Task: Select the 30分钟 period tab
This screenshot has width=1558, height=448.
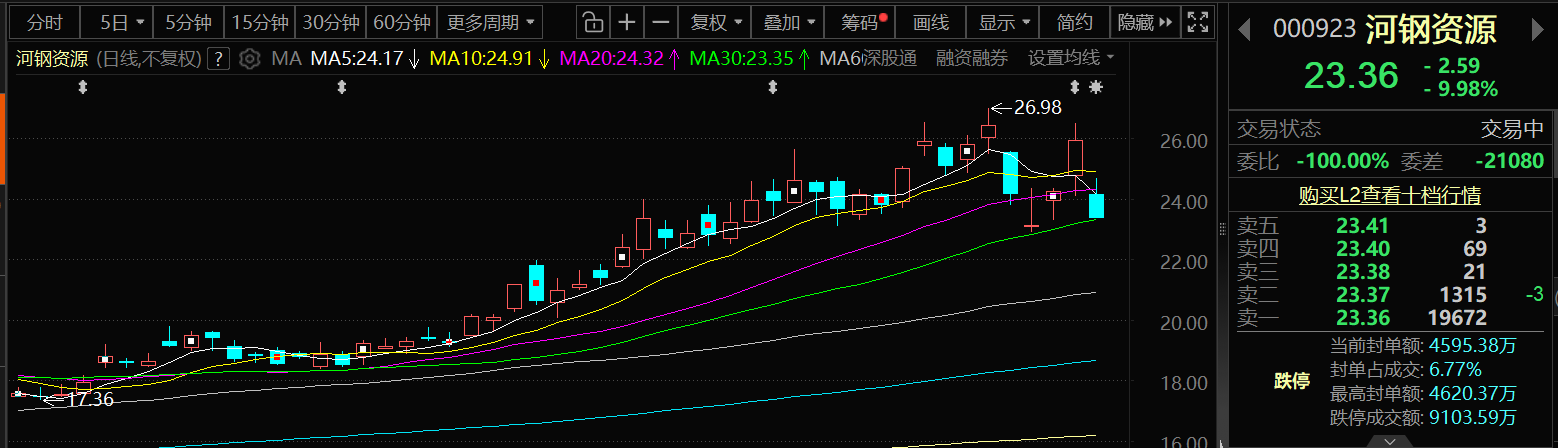Action: 331,22
